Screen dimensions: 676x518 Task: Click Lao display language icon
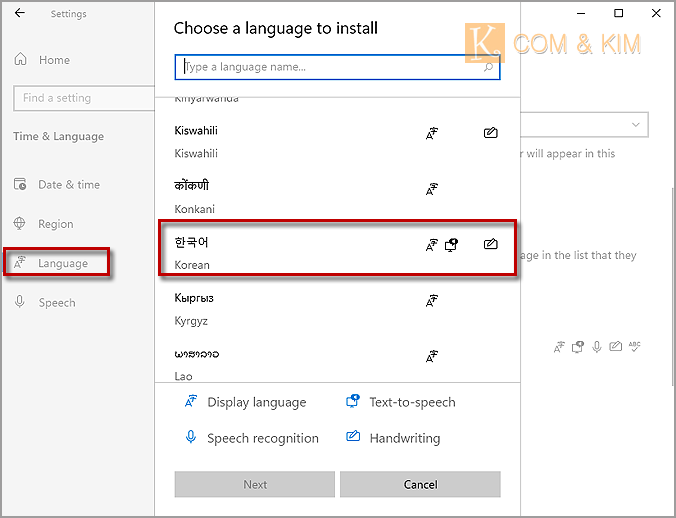pyautogui.click(x=432, y=356)
